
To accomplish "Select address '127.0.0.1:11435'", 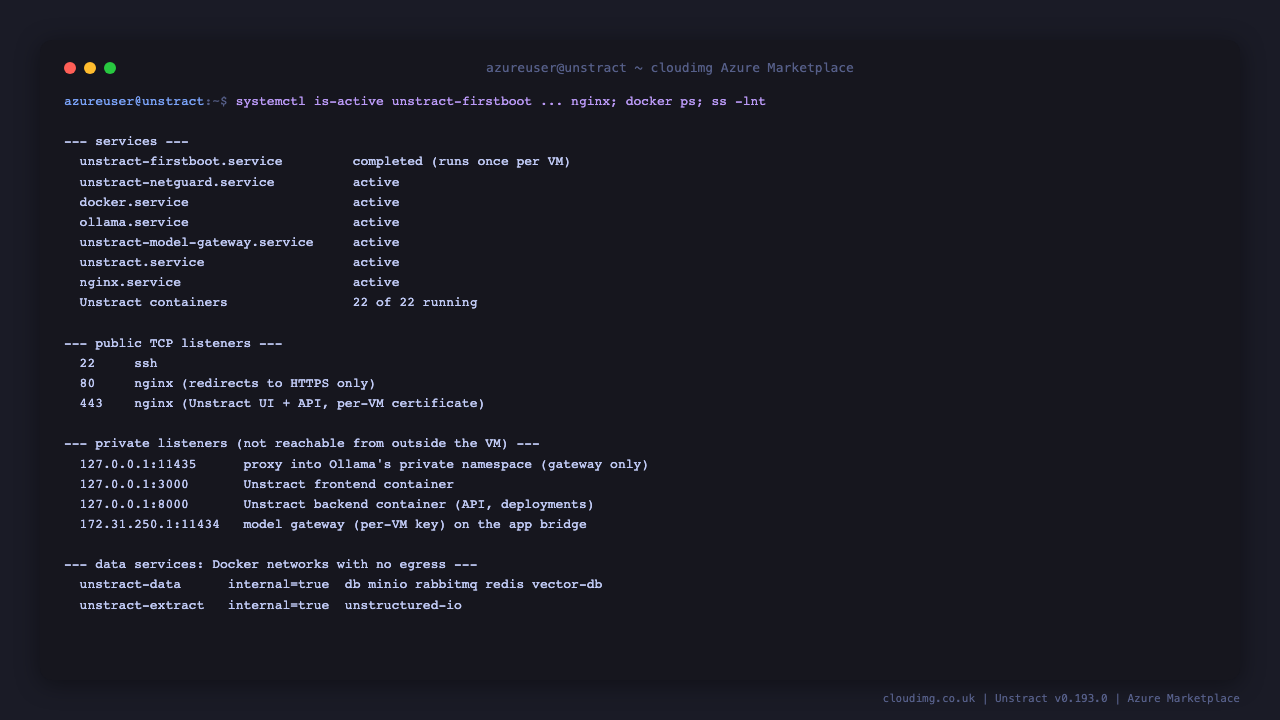I will pos(138,464).
